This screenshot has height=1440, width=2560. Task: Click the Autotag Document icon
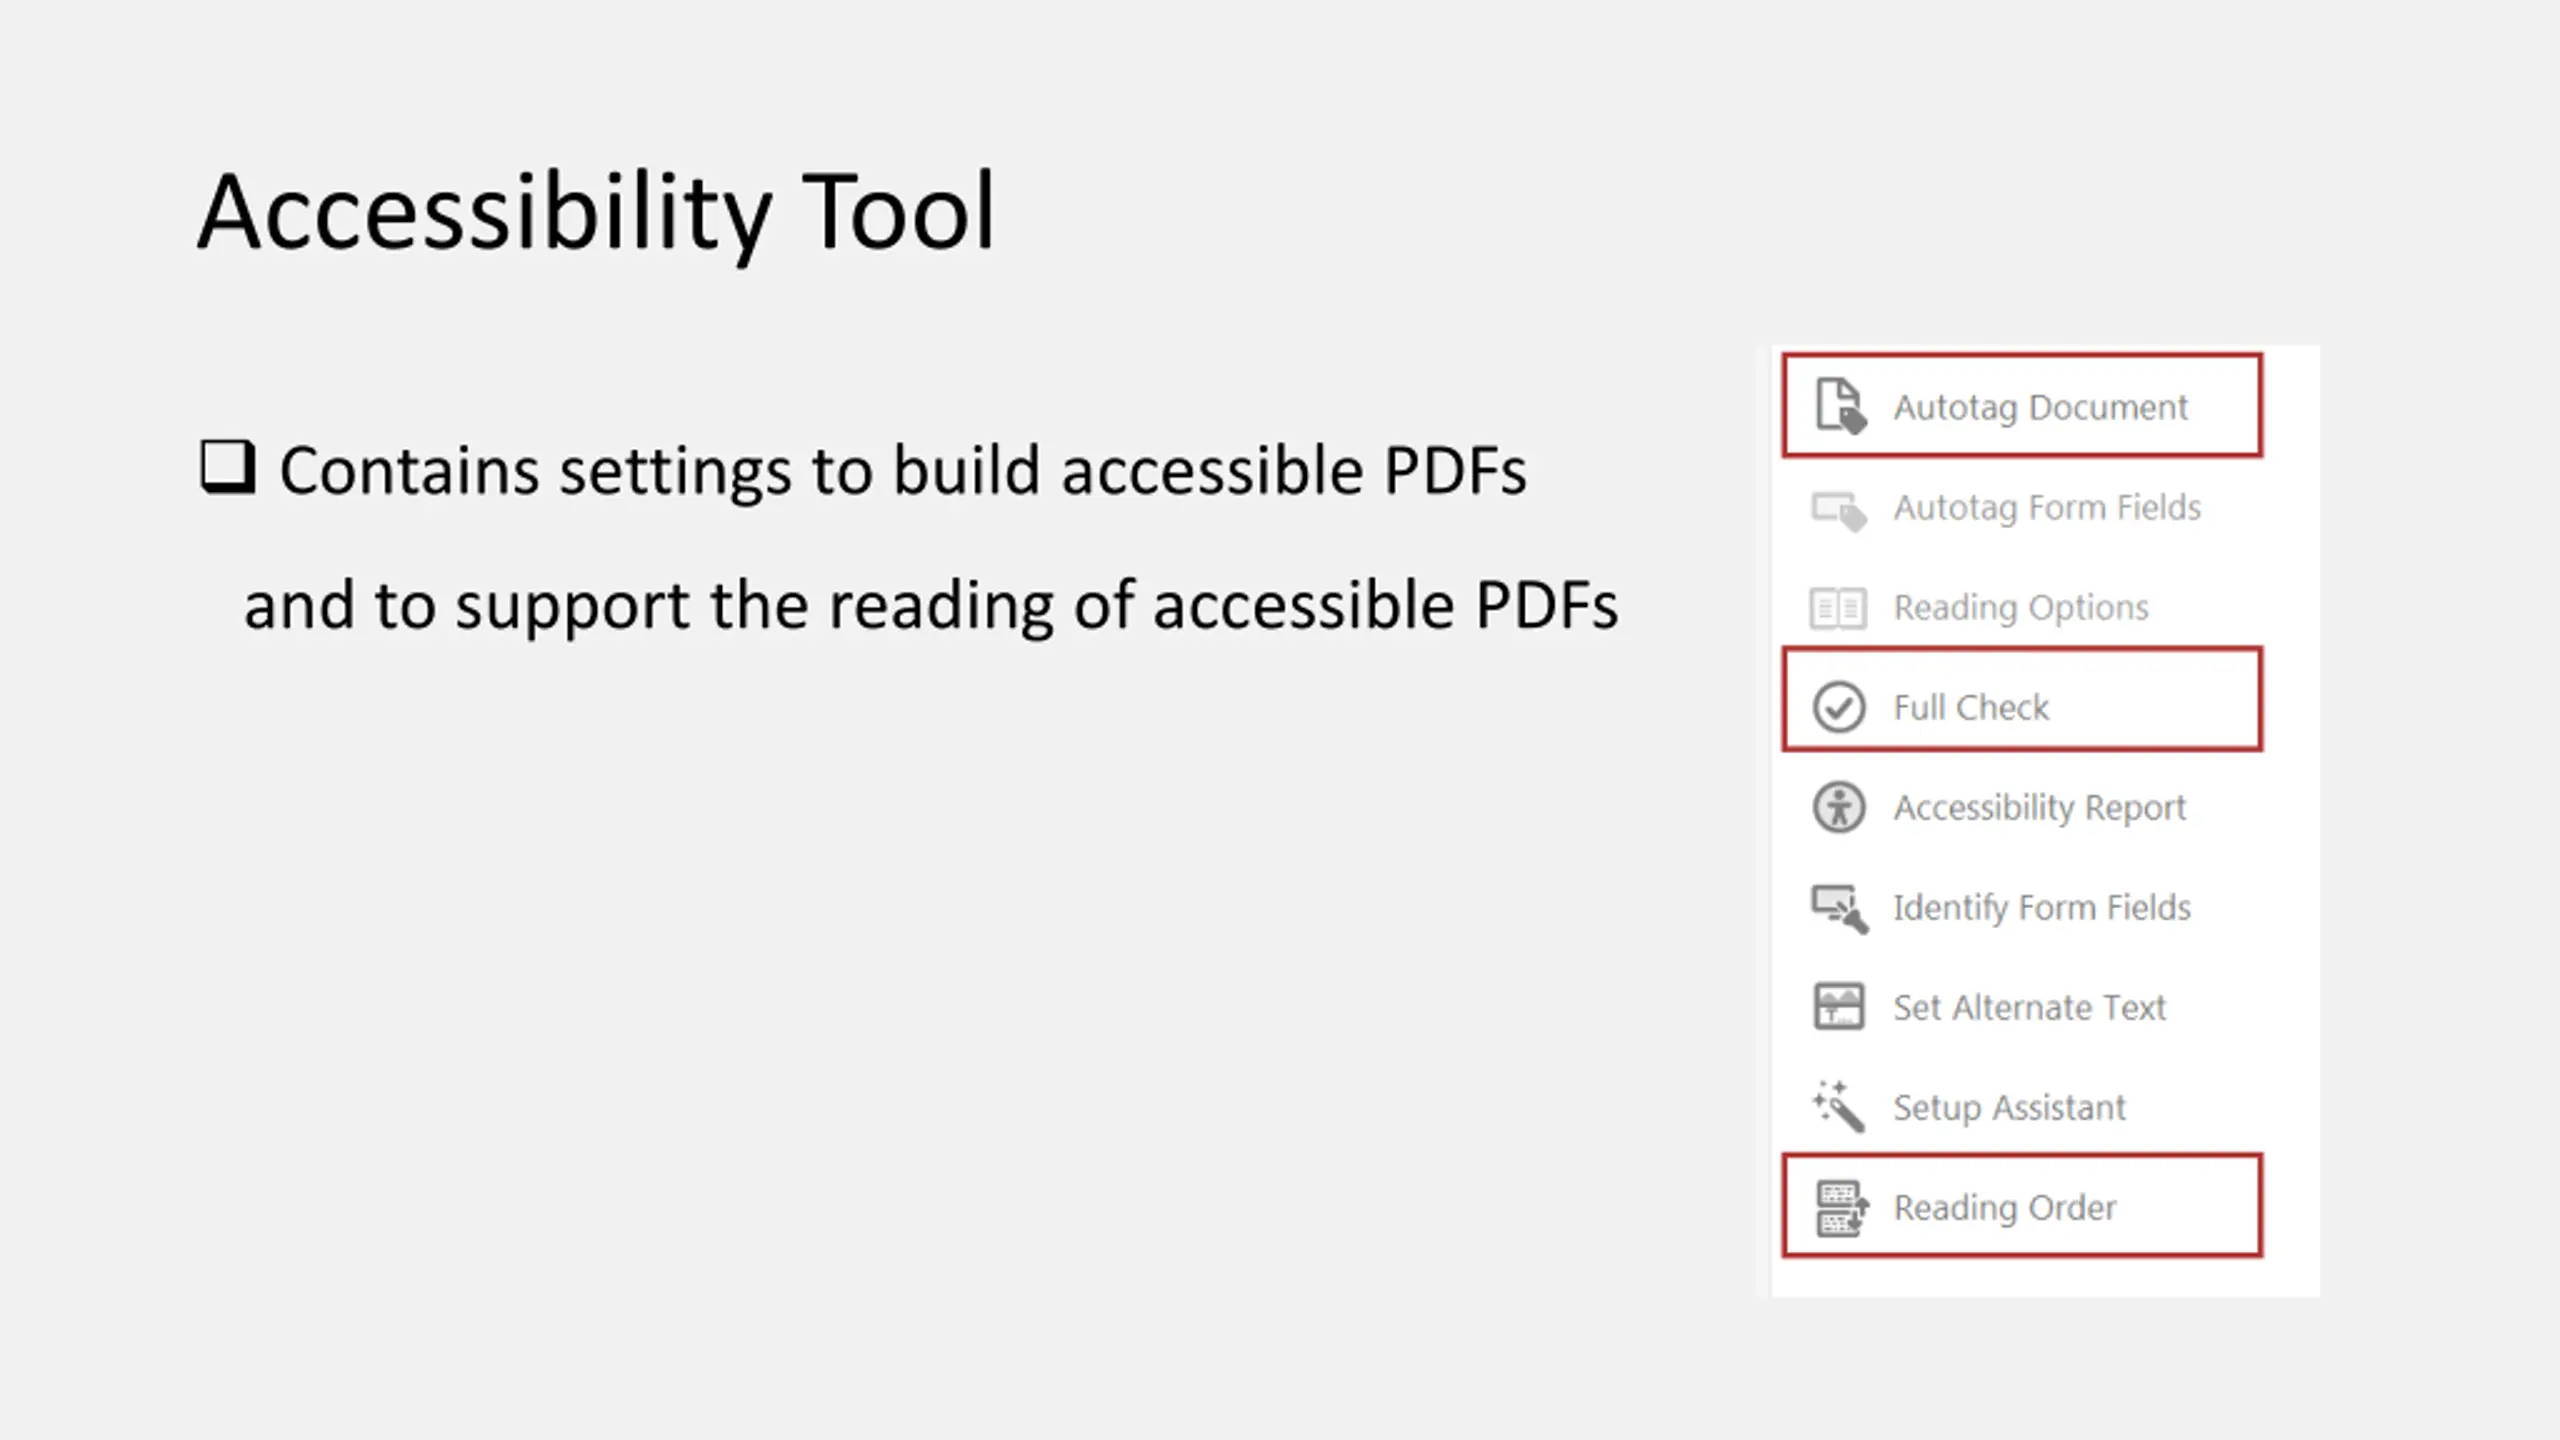1839,406
